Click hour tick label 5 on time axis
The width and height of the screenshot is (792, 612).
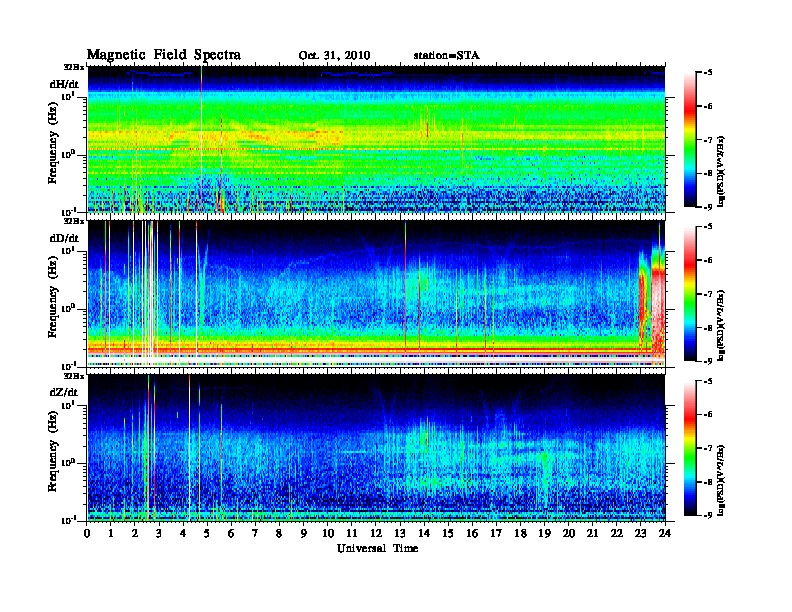click(x=207, y=533)
